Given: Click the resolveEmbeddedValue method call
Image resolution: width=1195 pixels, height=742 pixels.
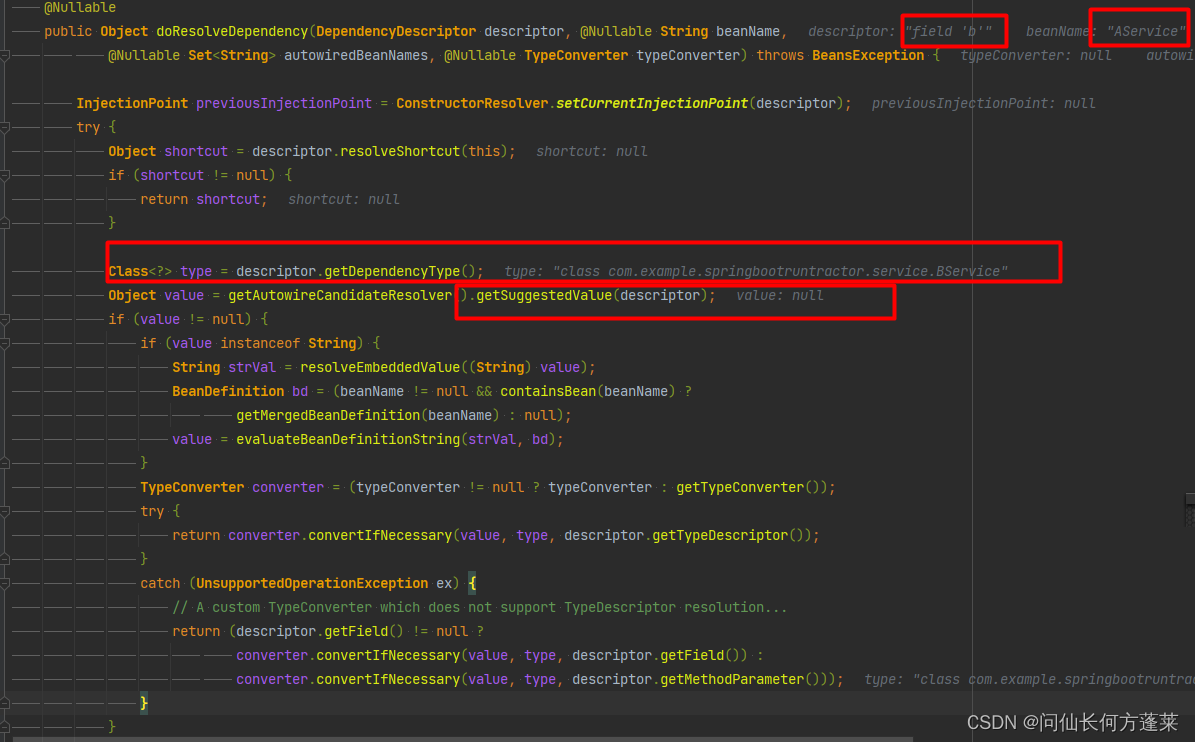Looking at the screenshot, I should coord(380,367).
